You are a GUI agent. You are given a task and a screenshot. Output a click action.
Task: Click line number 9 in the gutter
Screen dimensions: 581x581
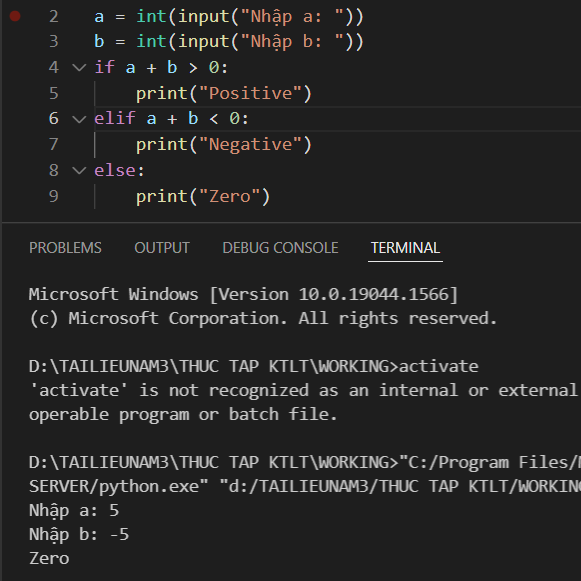(x=54, y=196)
